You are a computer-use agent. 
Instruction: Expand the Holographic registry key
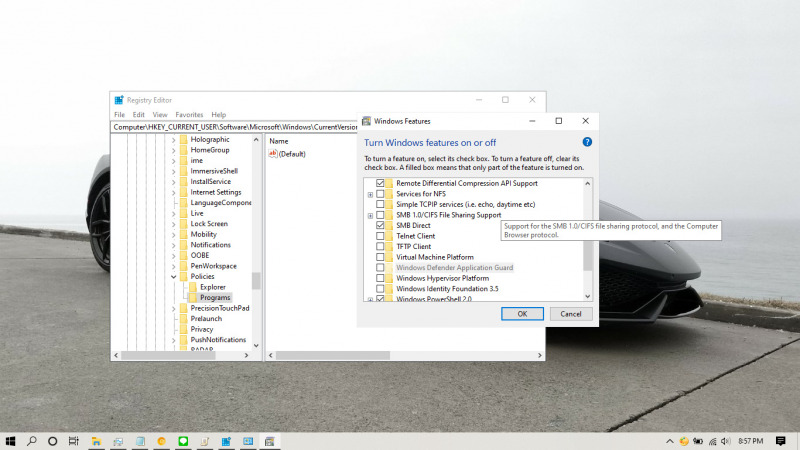click(x=173, y=139)
